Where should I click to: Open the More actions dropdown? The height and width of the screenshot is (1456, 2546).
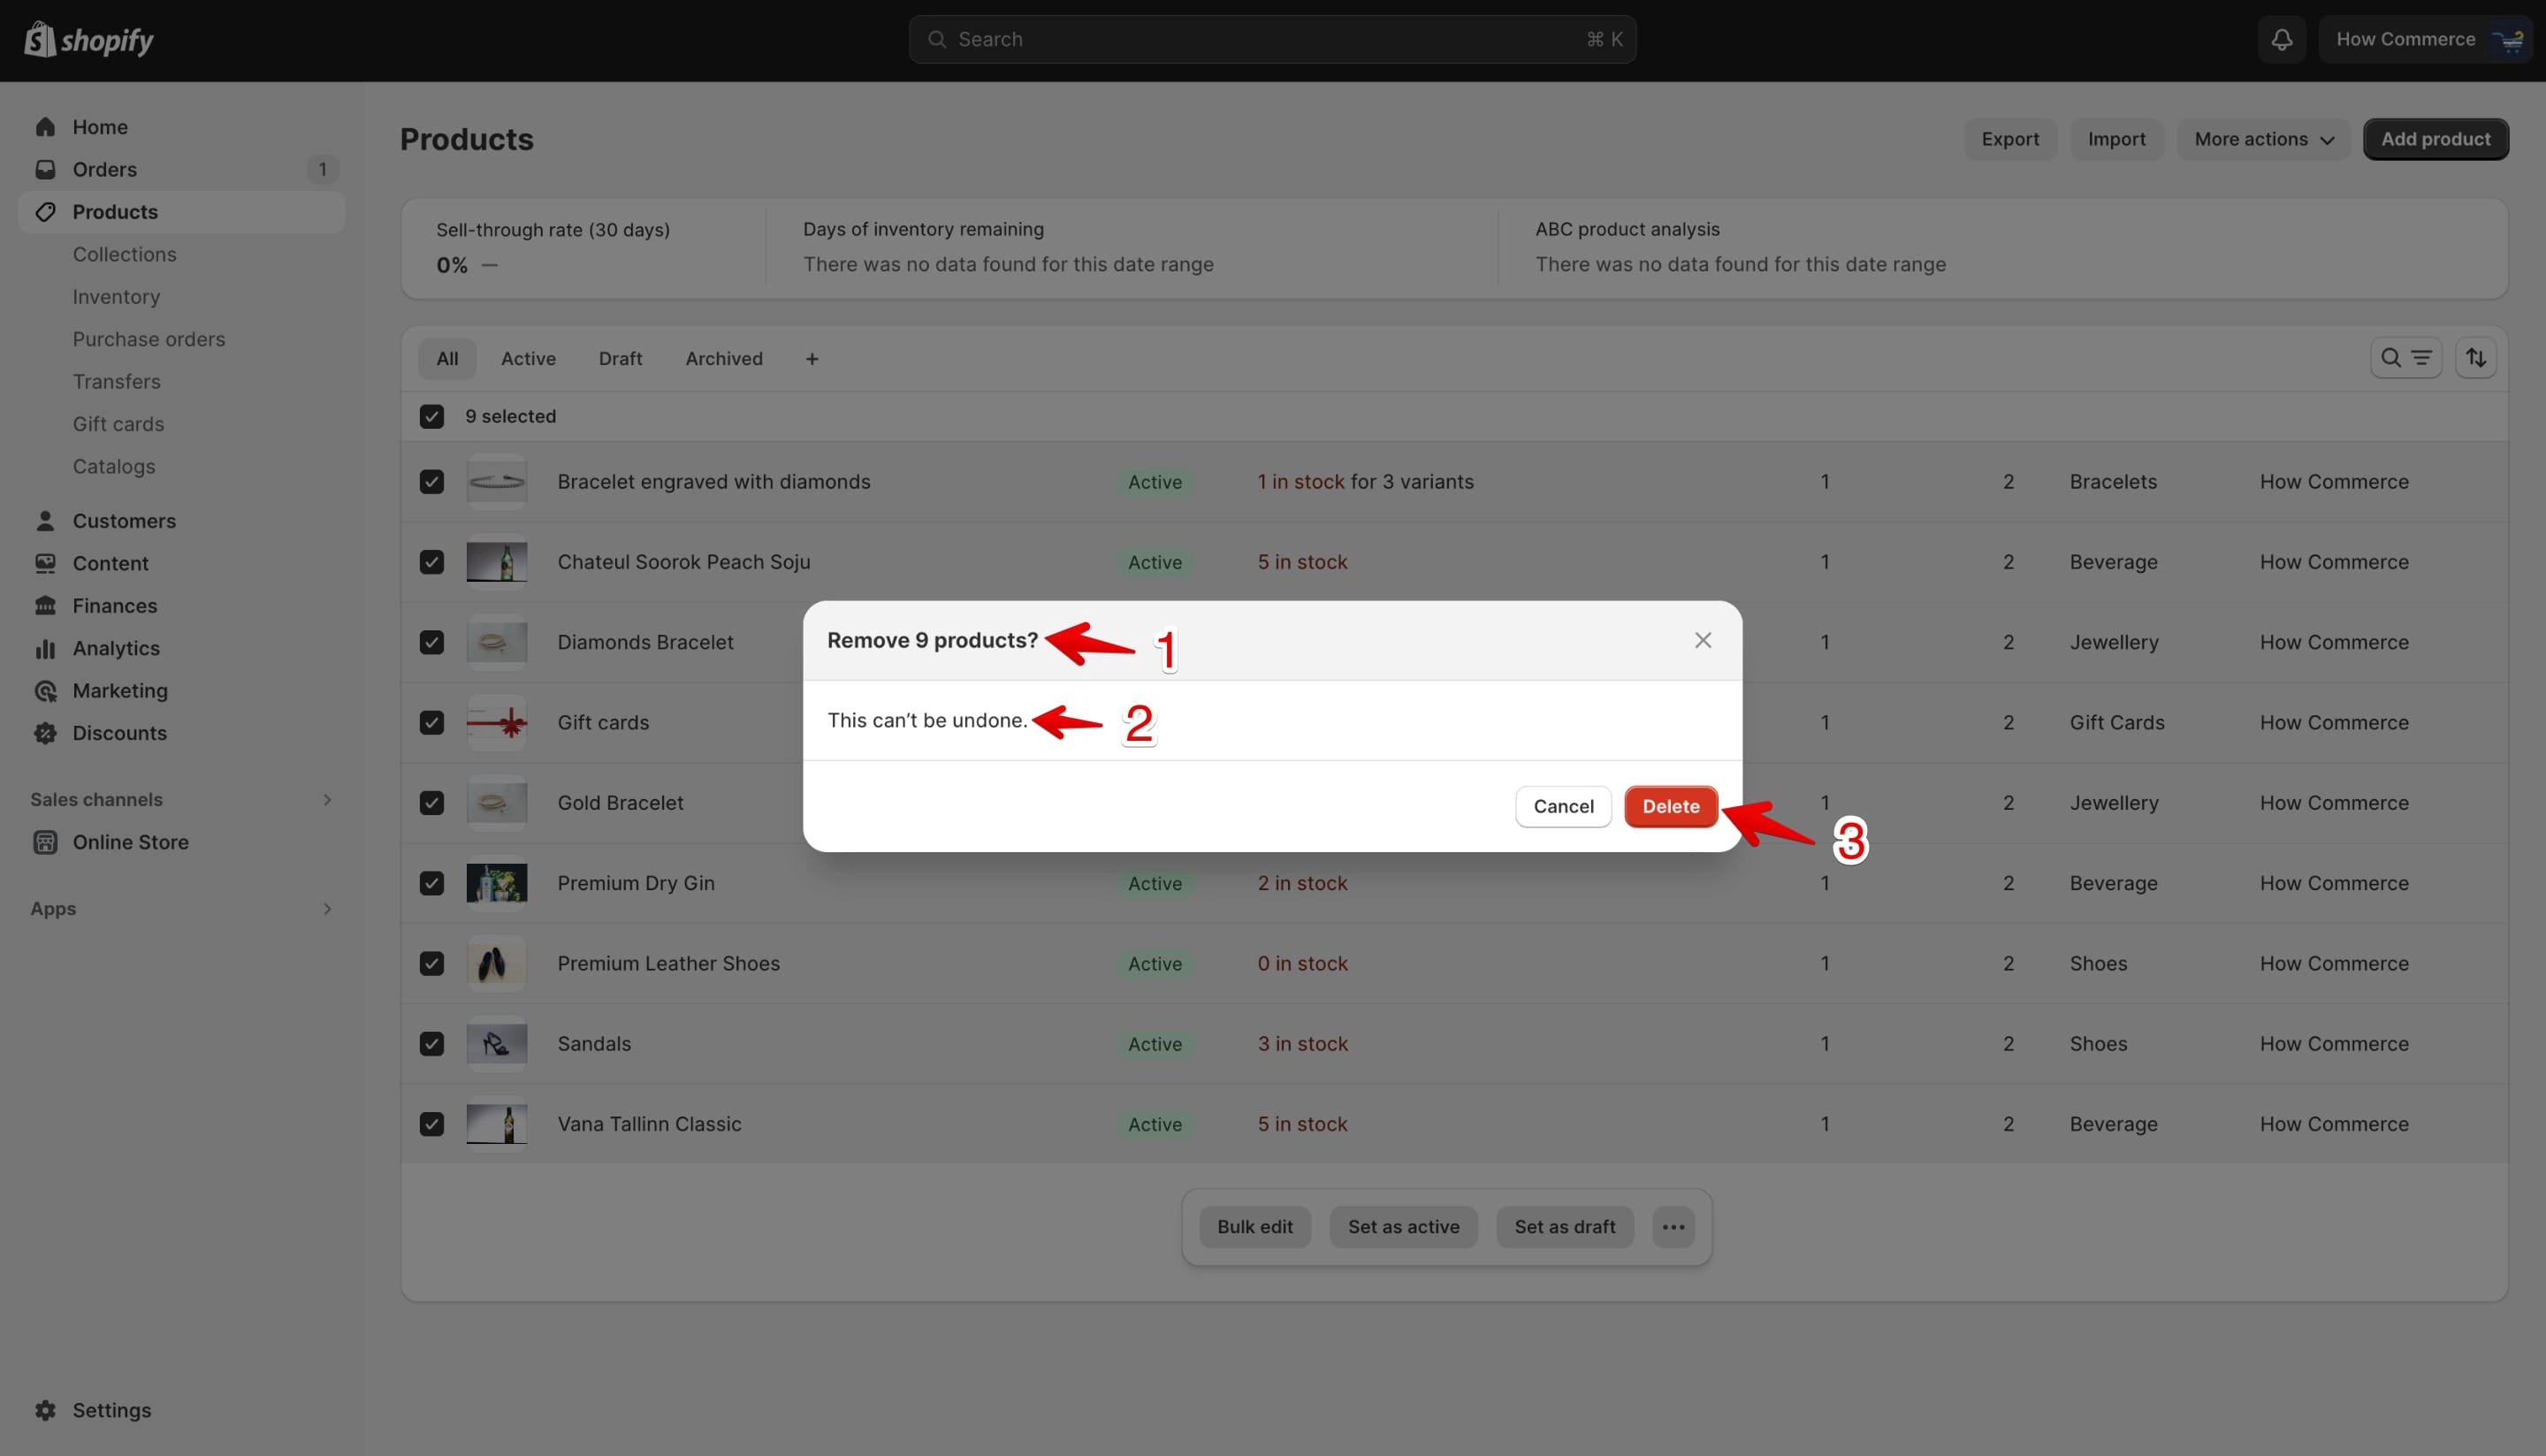pyautogui.click(x=2263, y=139)
